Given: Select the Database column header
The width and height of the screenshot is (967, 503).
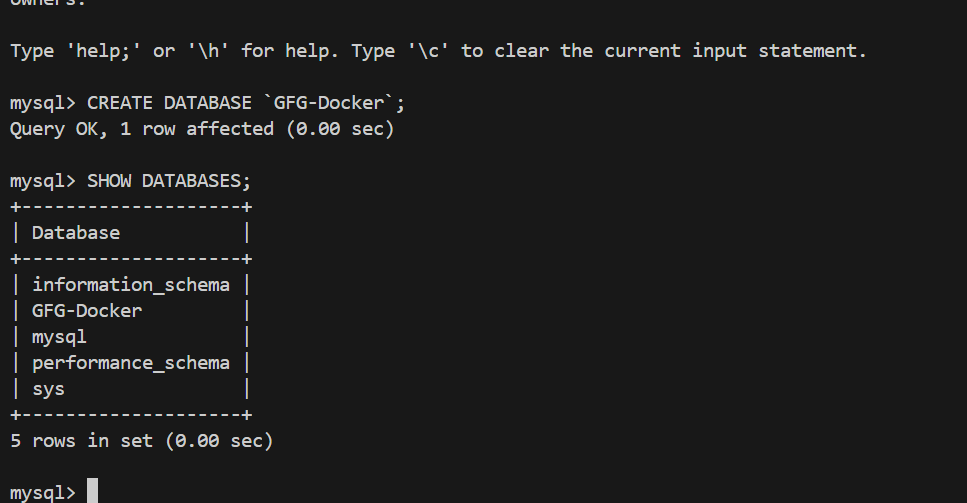Looking at the screenshot, I should 75,233.
